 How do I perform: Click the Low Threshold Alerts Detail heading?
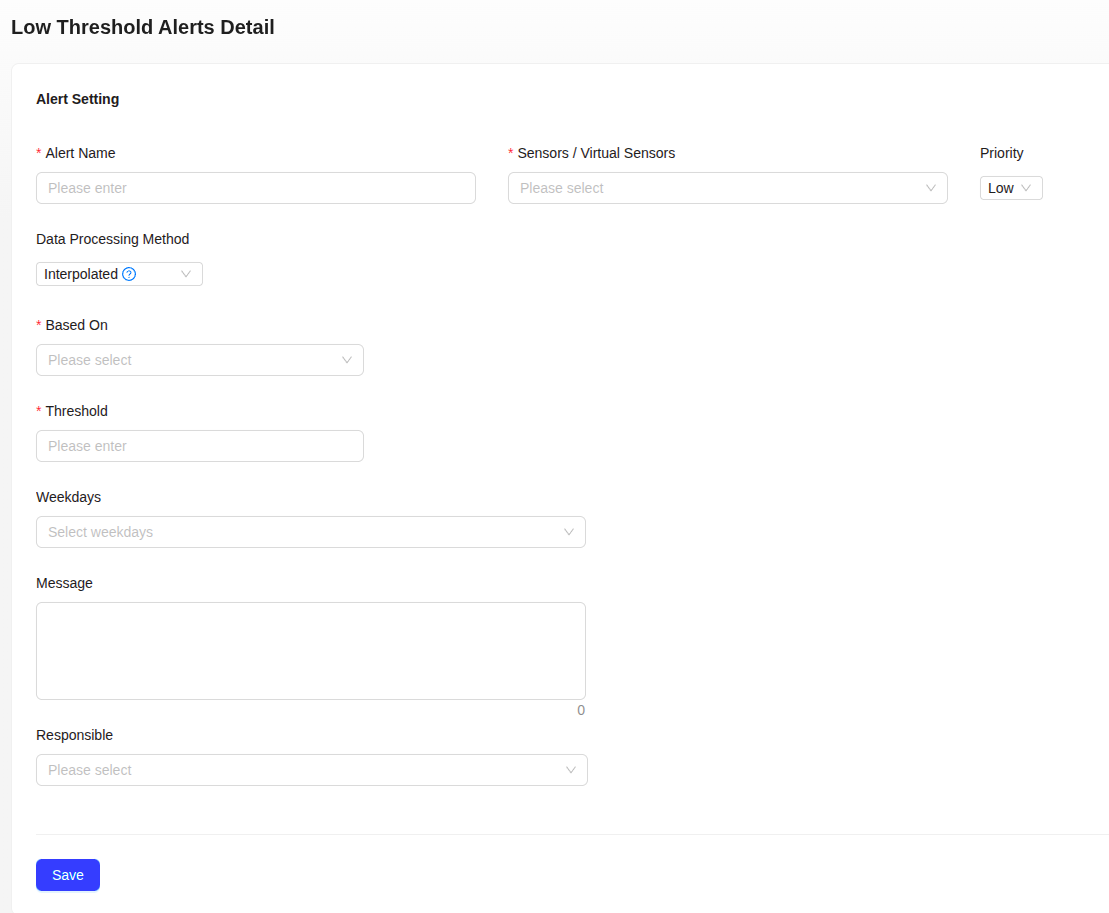point(142,27)
